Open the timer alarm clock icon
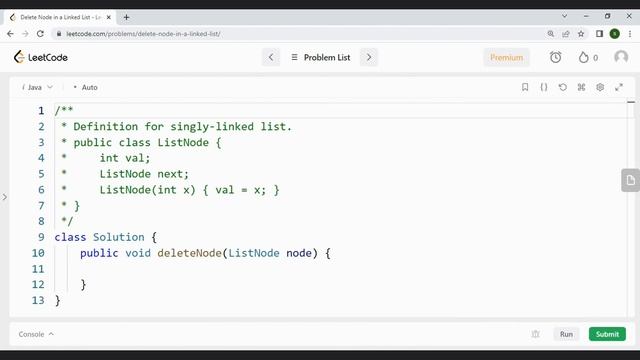This screenshot has height=360, width=640. (556, 57)
